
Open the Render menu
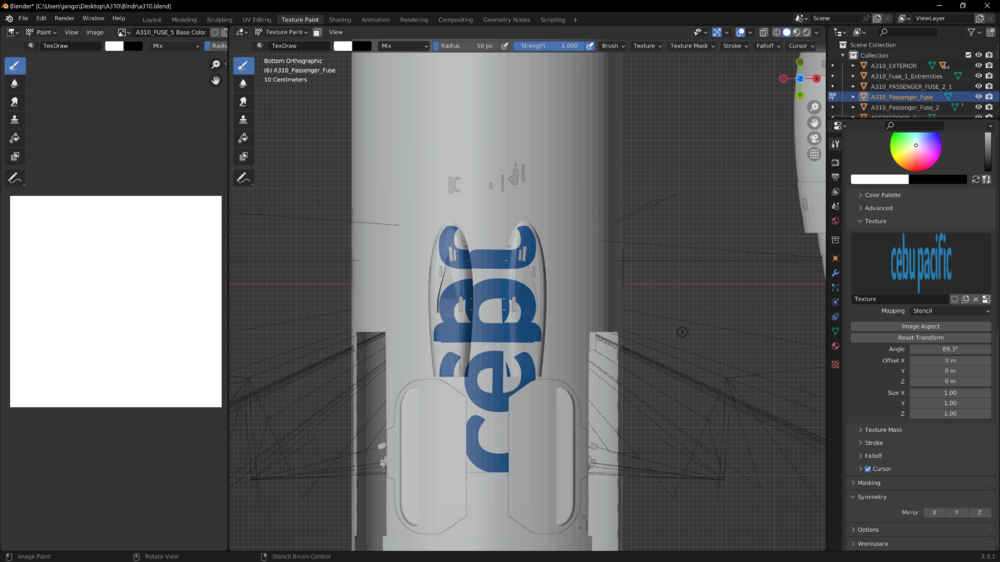point(64,18)
